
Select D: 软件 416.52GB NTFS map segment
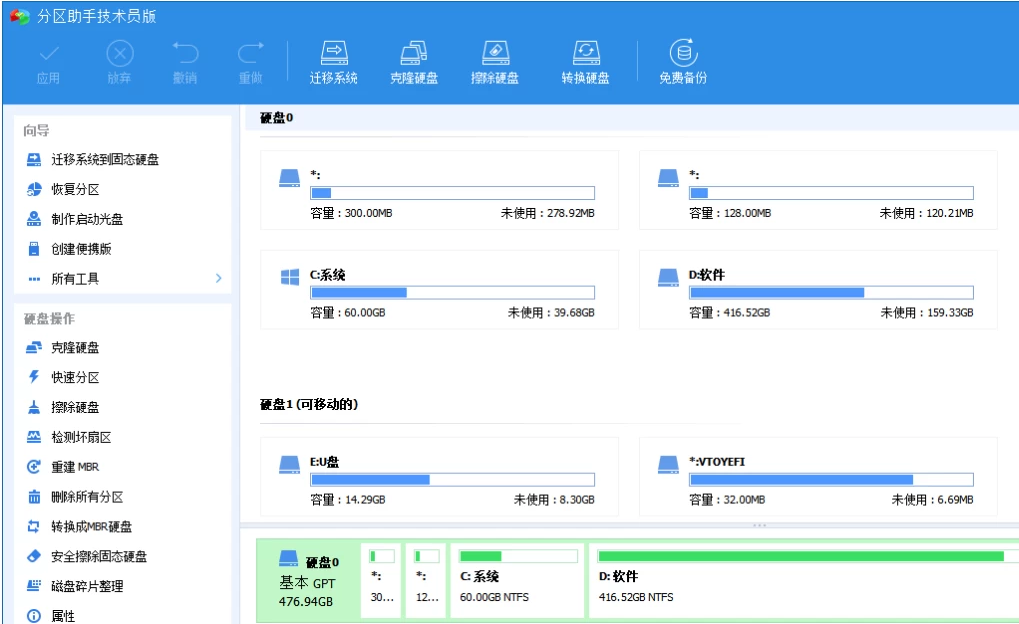click(x=804, y=580)
